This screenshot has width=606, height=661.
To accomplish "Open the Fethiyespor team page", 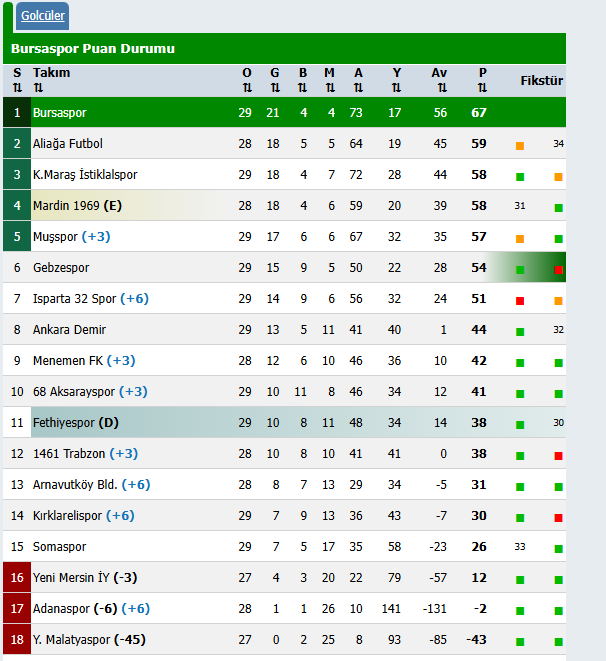I will 64,423.
